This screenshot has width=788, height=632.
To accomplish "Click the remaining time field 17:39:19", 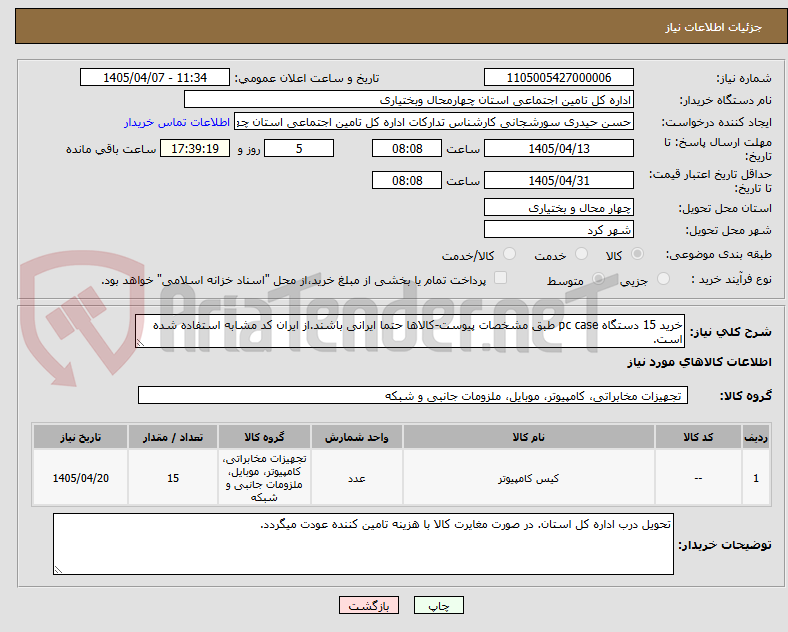I will click(195, 148).
